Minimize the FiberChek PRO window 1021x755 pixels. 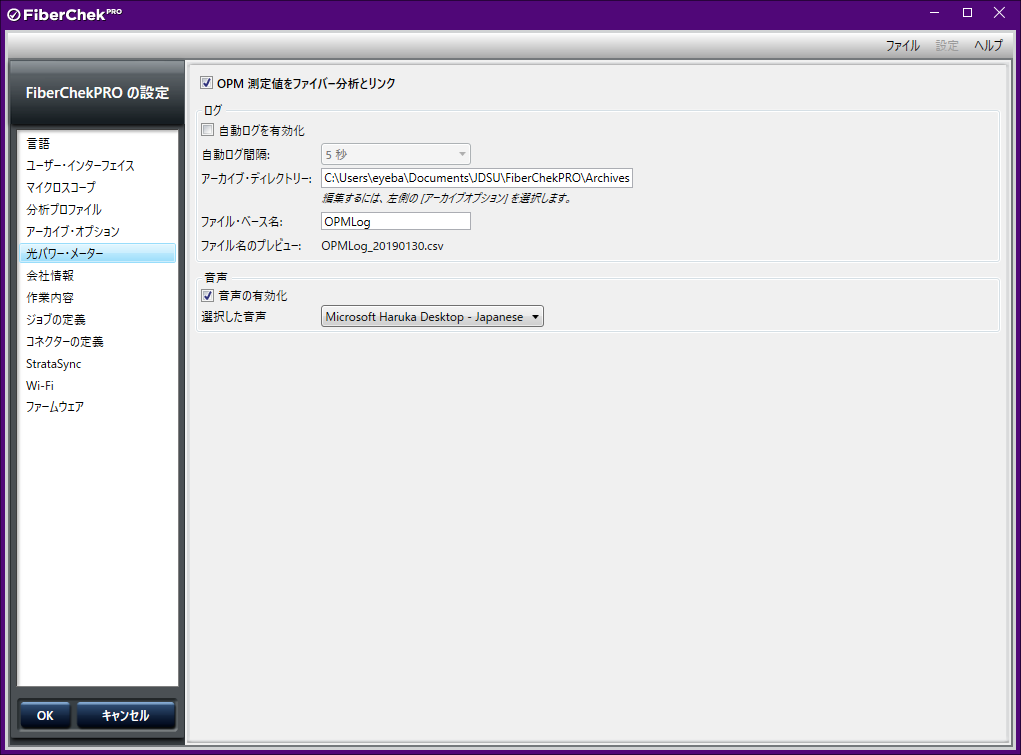coord(934,13)
